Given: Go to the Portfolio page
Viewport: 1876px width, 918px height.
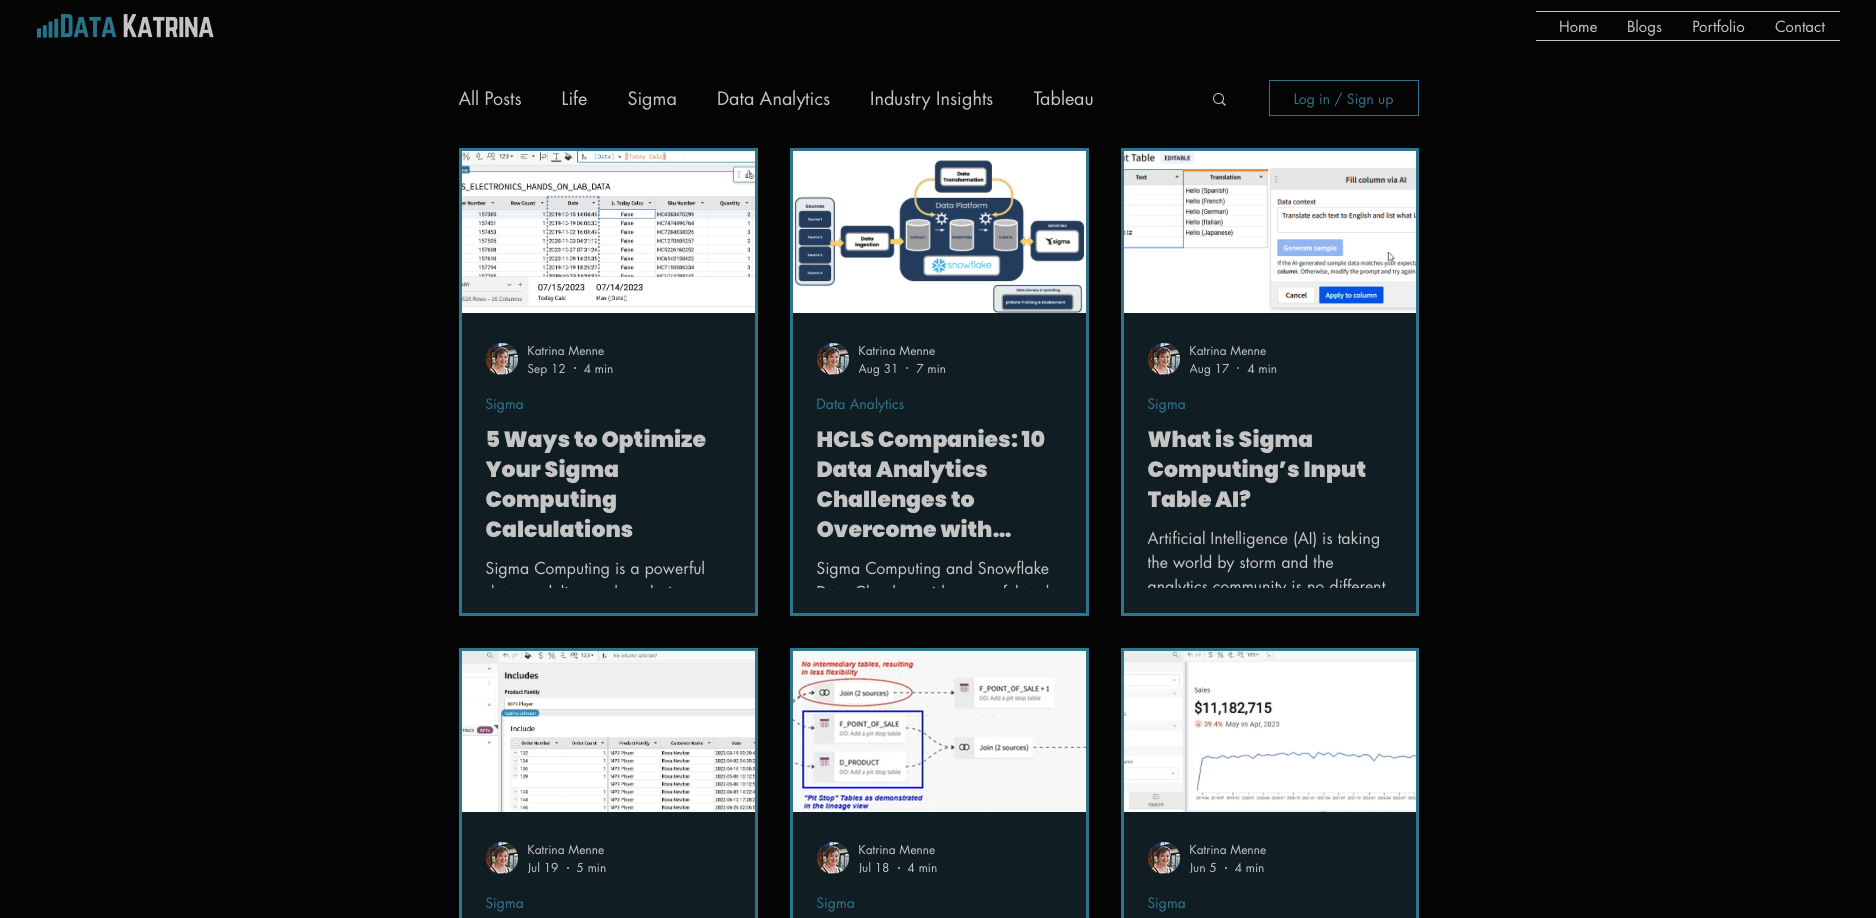Looking at the screenshot, I should [x=1717, y=27].
